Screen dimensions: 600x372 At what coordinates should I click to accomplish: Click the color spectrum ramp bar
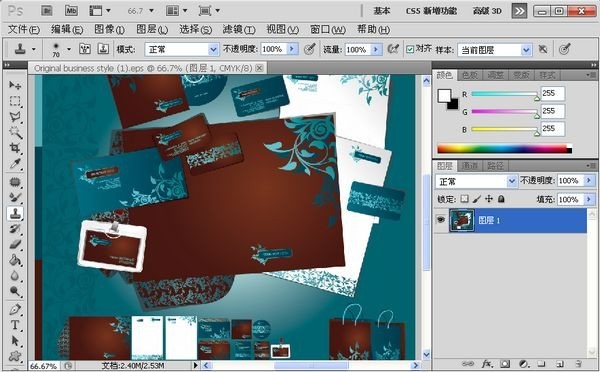pyautogui.click(x=504, y=148)
